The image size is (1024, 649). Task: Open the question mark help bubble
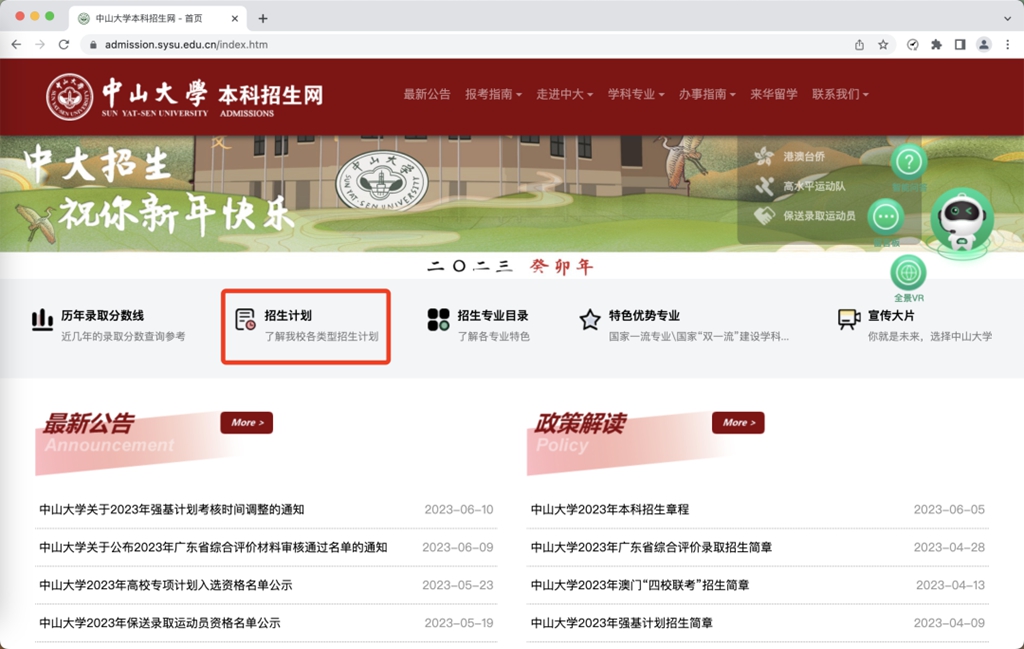click(908, 161)
